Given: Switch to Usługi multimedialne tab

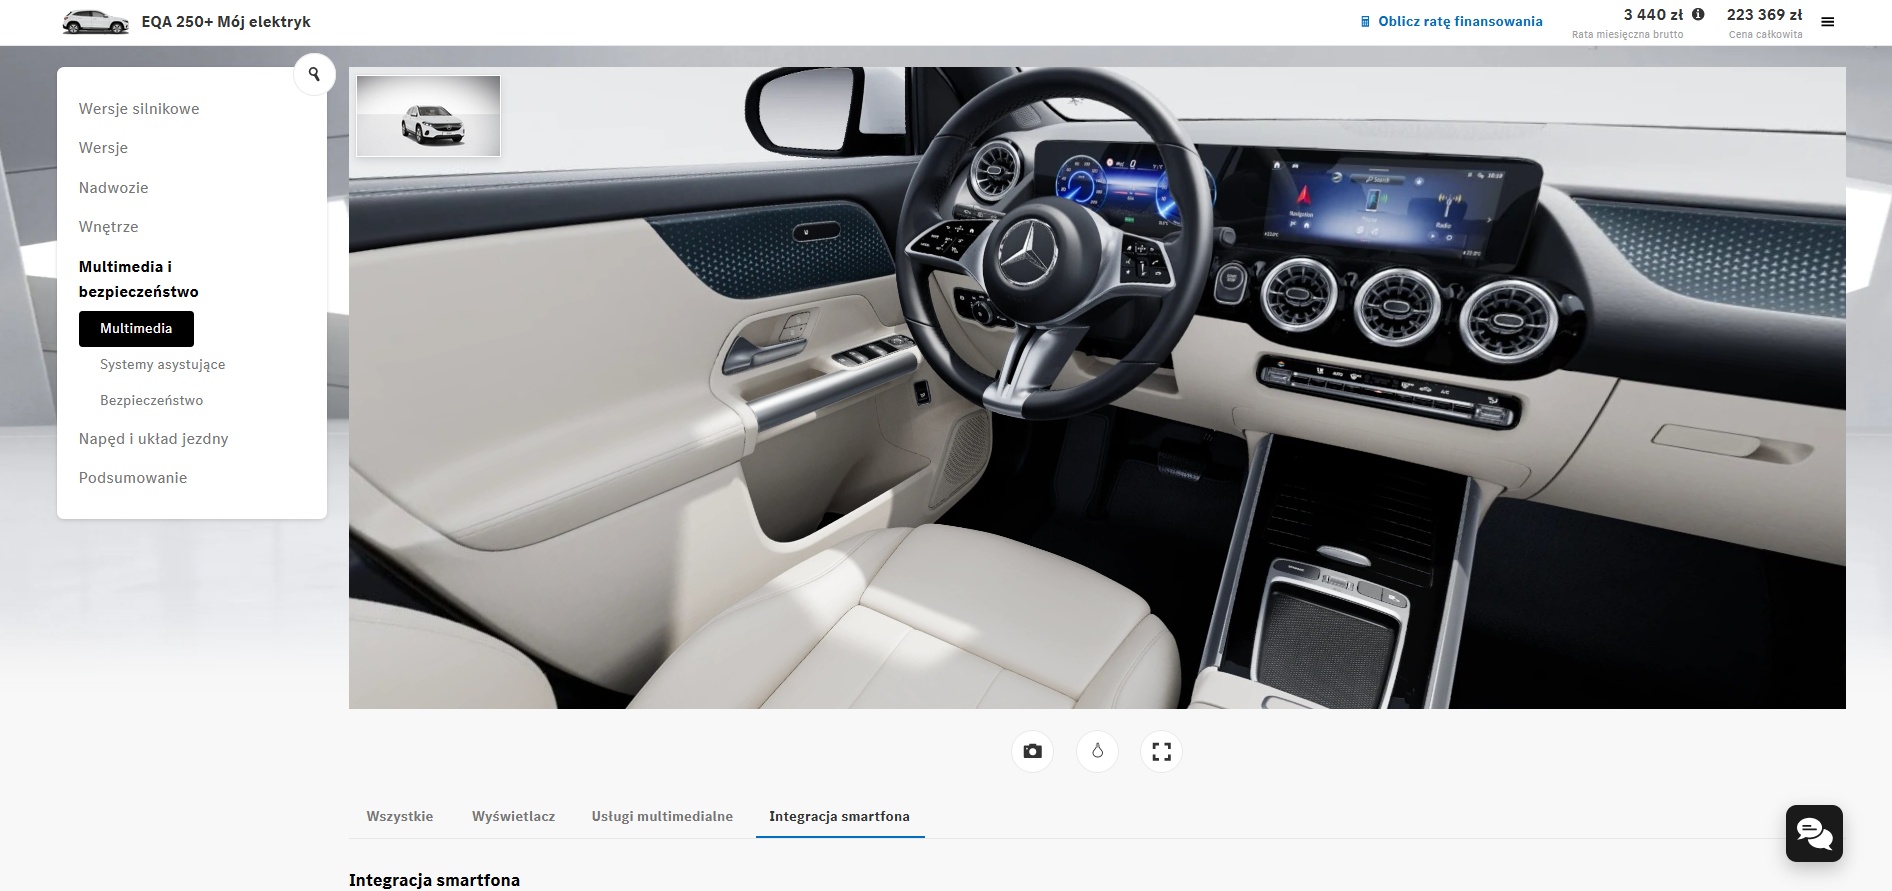Looking at the screenshot, I should (x=662, y=816).
